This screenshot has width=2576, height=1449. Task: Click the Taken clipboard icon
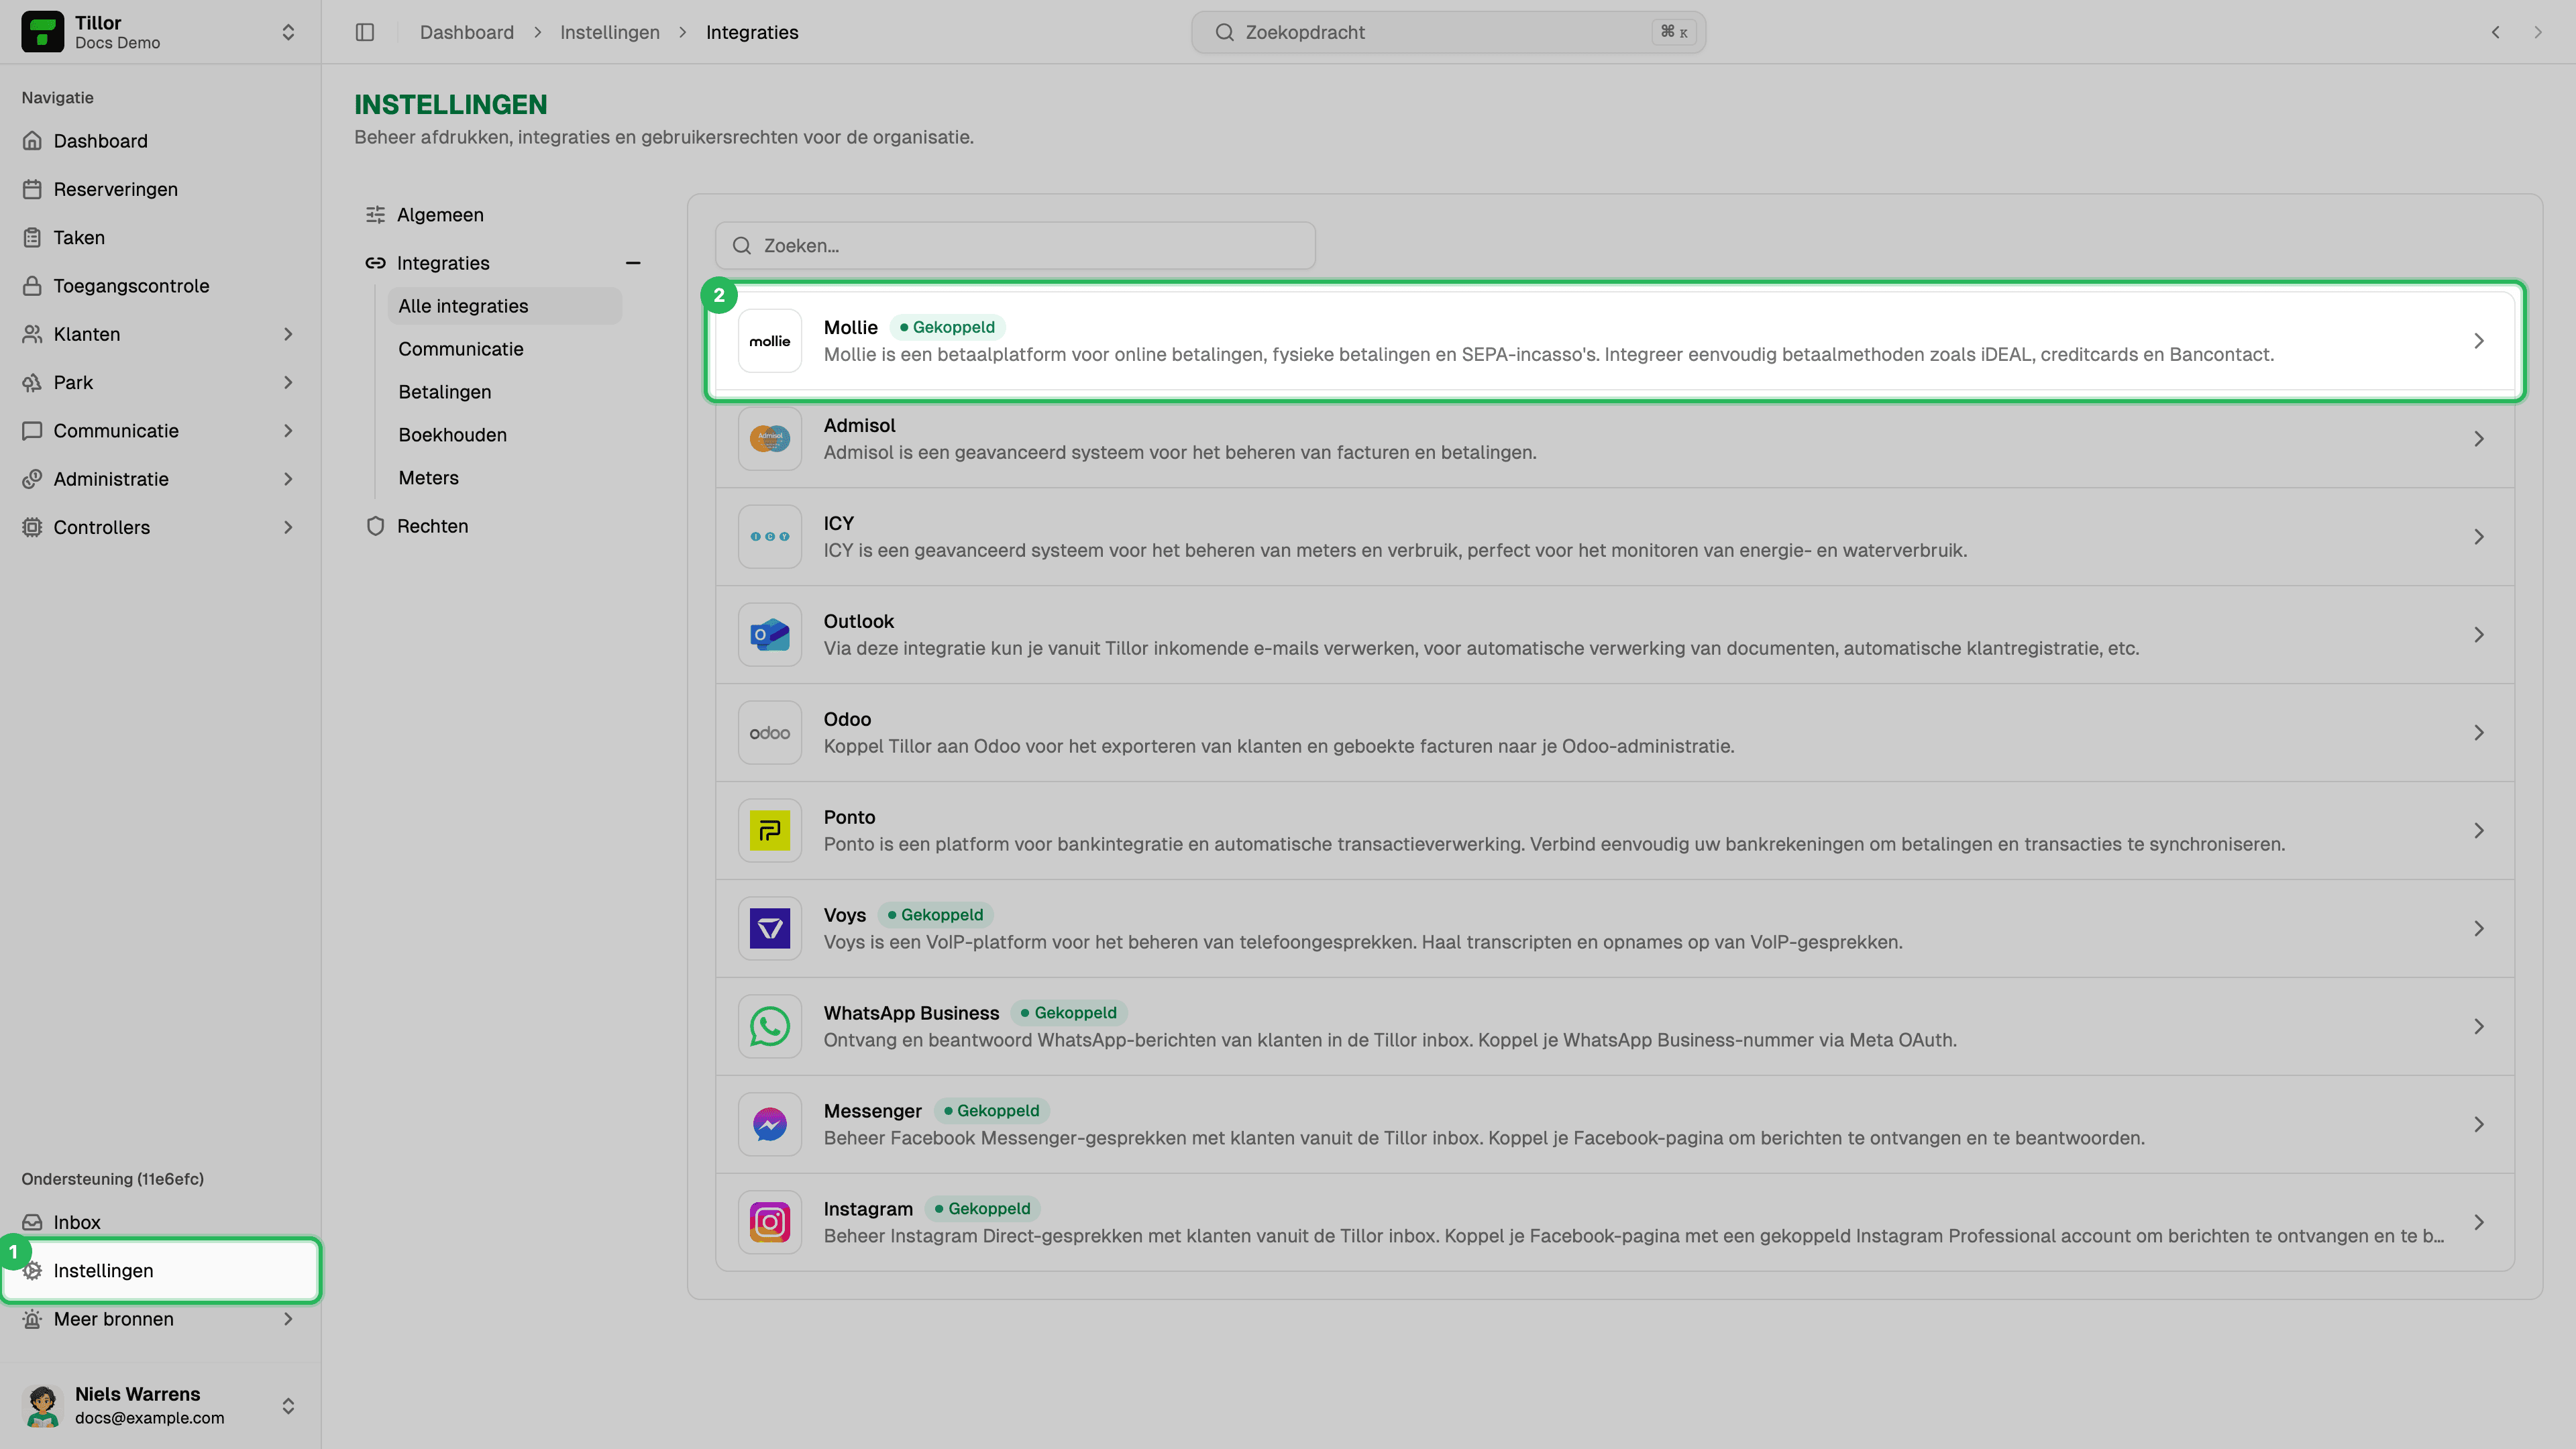tap(32, 237)
